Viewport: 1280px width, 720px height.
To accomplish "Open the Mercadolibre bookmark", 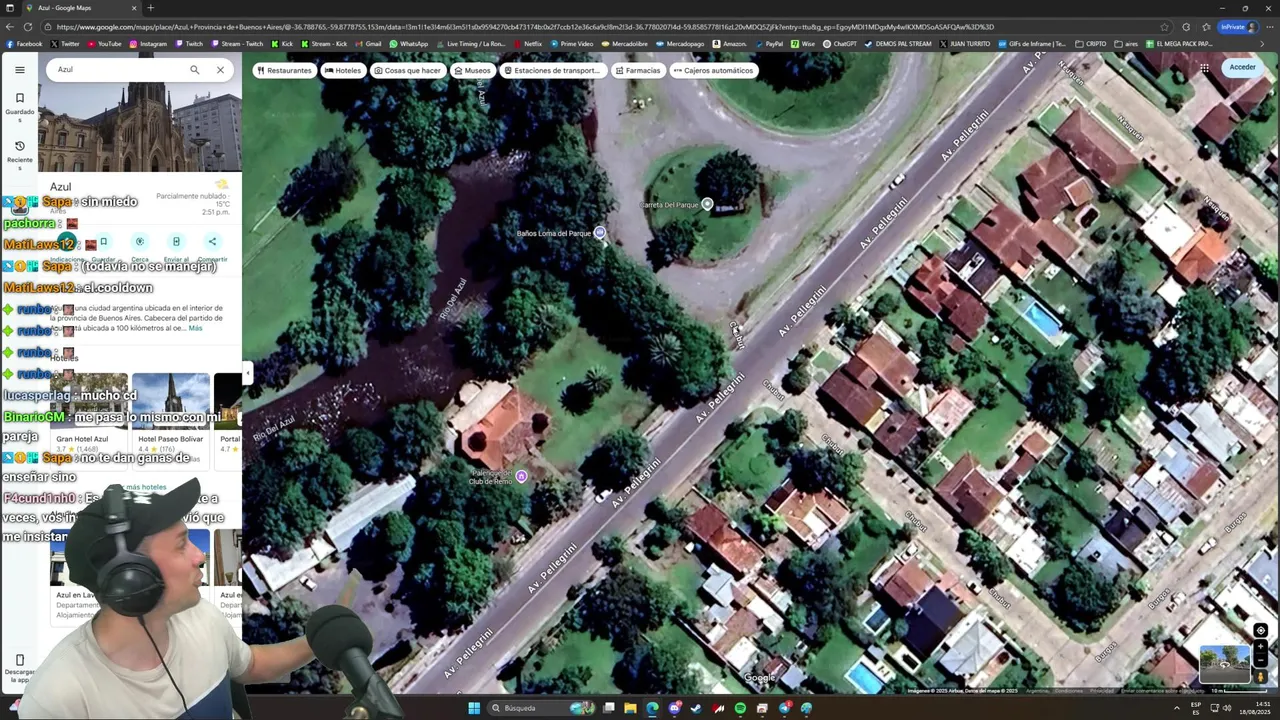I will point(625,44).
